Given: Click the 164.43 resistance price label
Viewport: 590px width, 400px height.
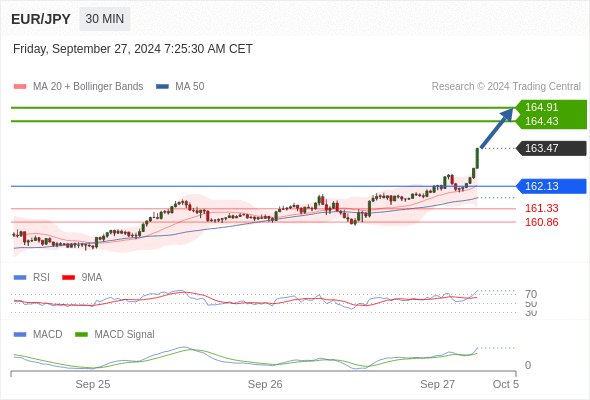Looking at the screenshot, I should tap(541, 121).
